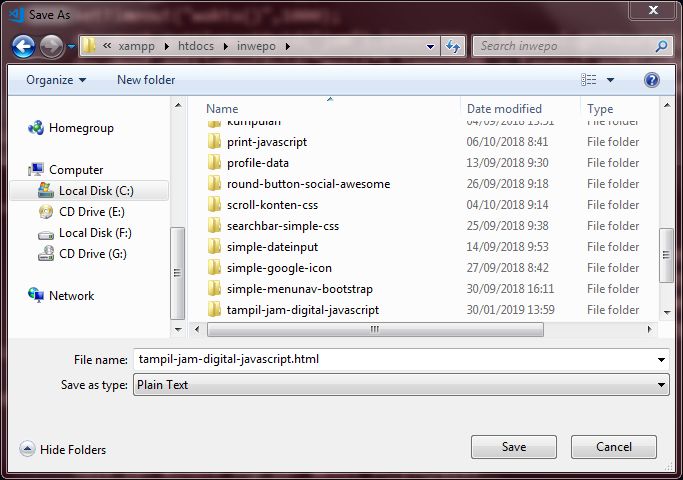Select Homegroup in navigation pane

(81, 128)
